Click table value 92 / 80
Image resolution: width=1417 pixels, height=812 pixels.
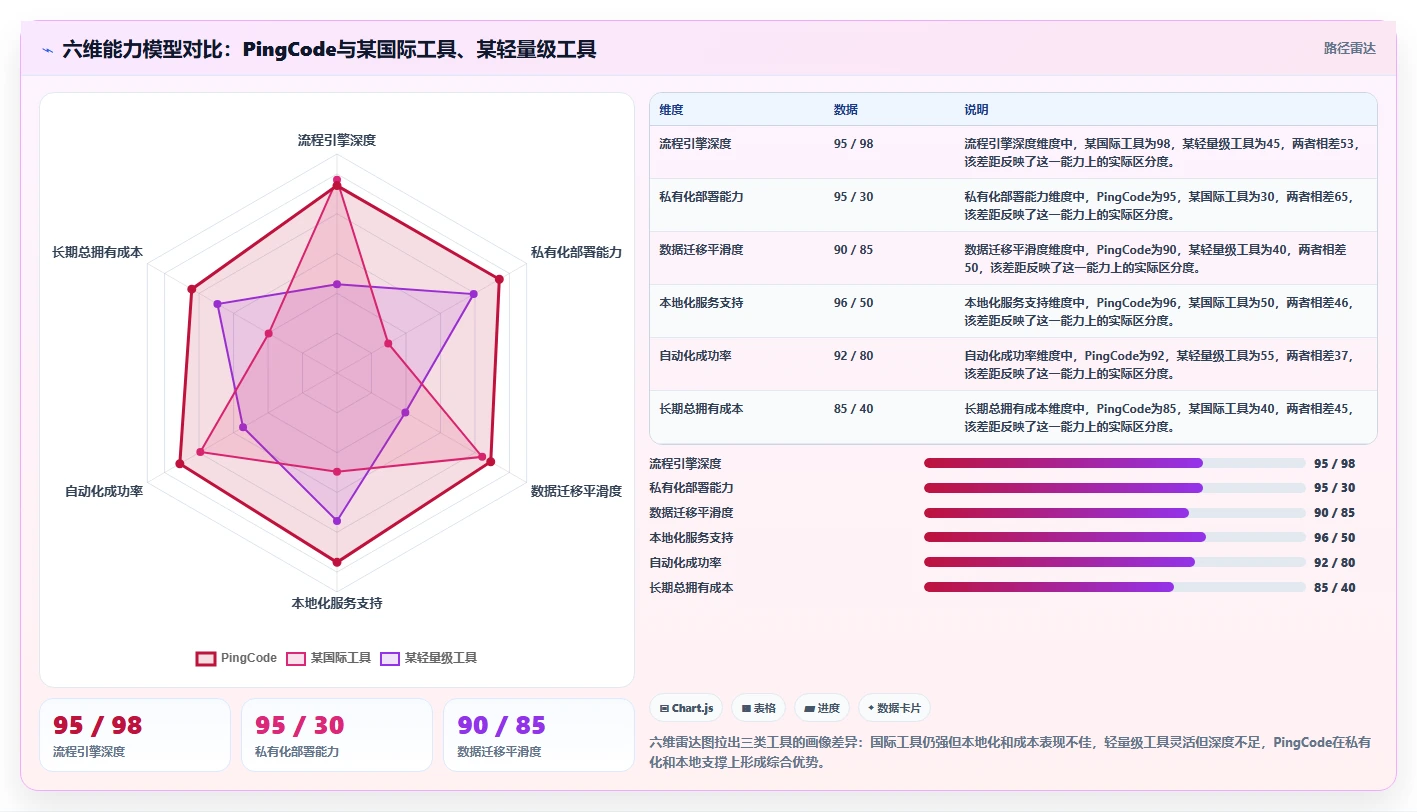click(x=853, y=356)
